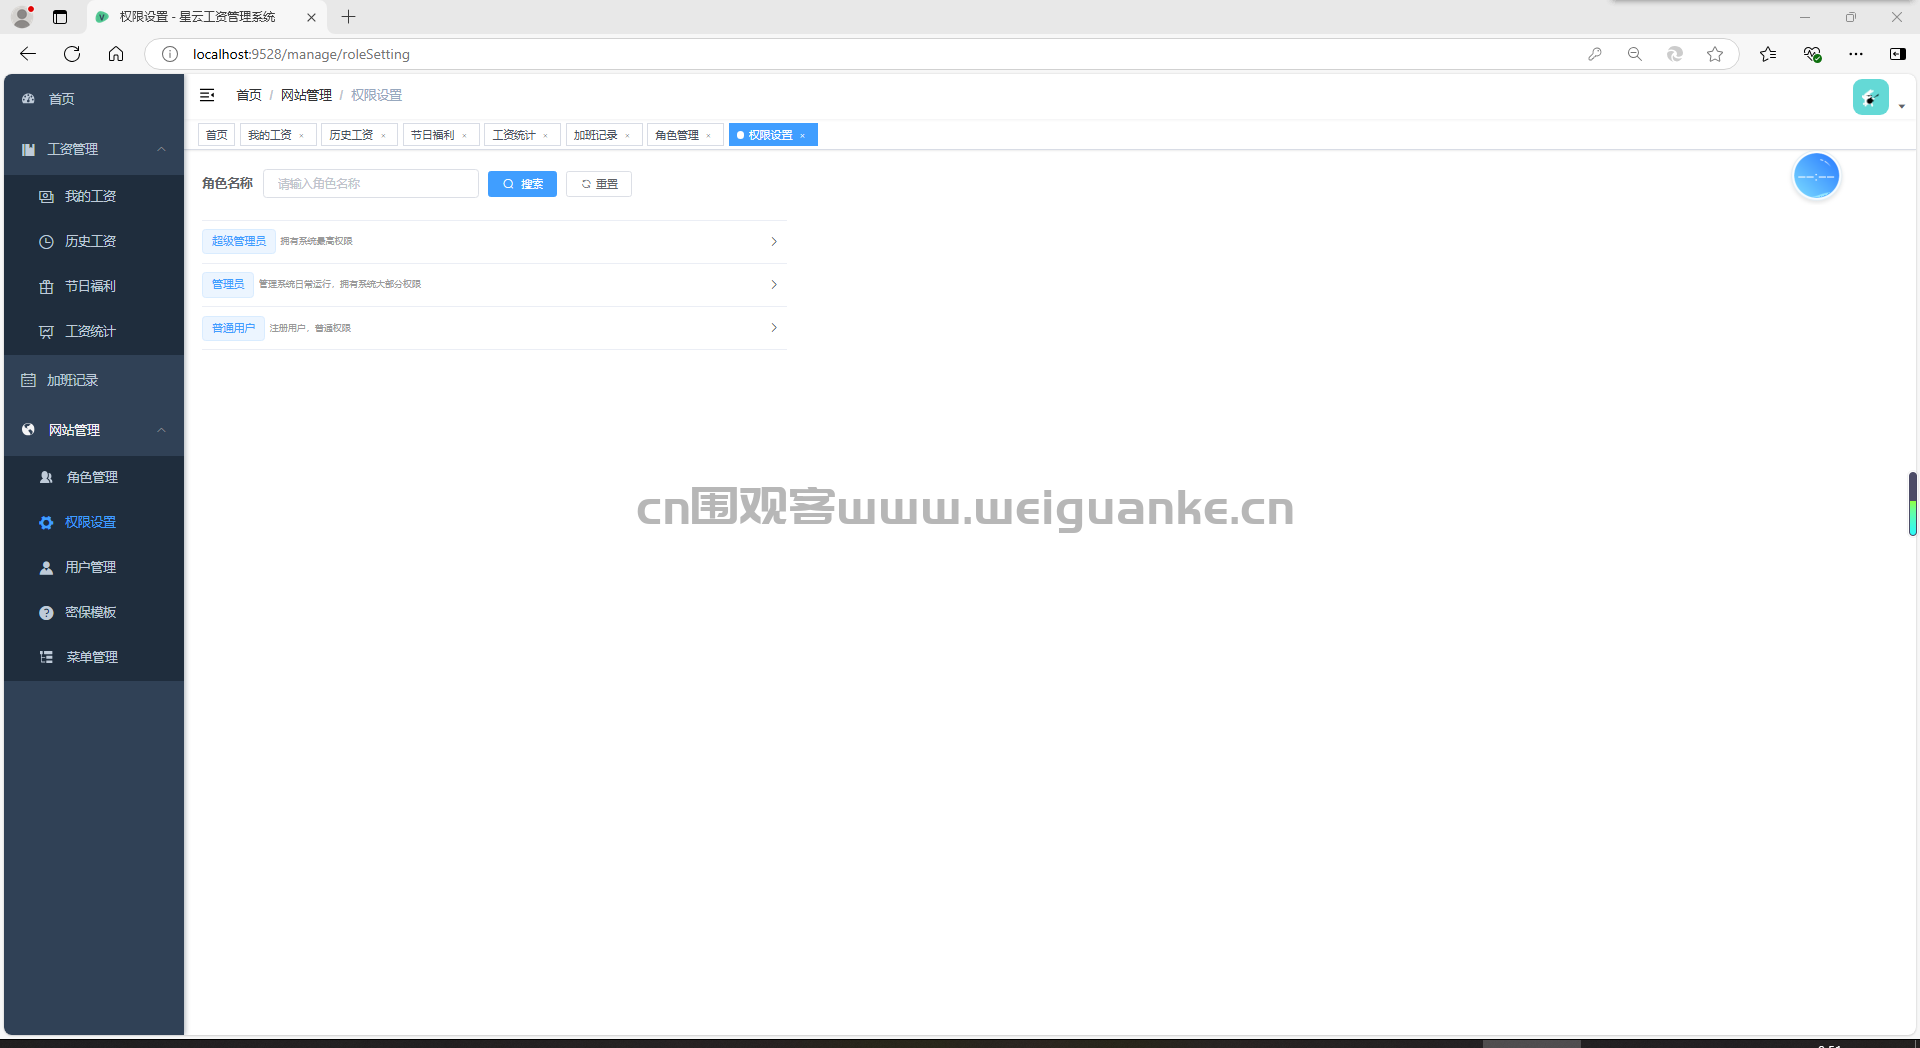Viewport: 1920px width, 1048px height.
Task: Collapse the 网站管理 sidebar group
Action: pyautogui.click(x=94, y=430)
